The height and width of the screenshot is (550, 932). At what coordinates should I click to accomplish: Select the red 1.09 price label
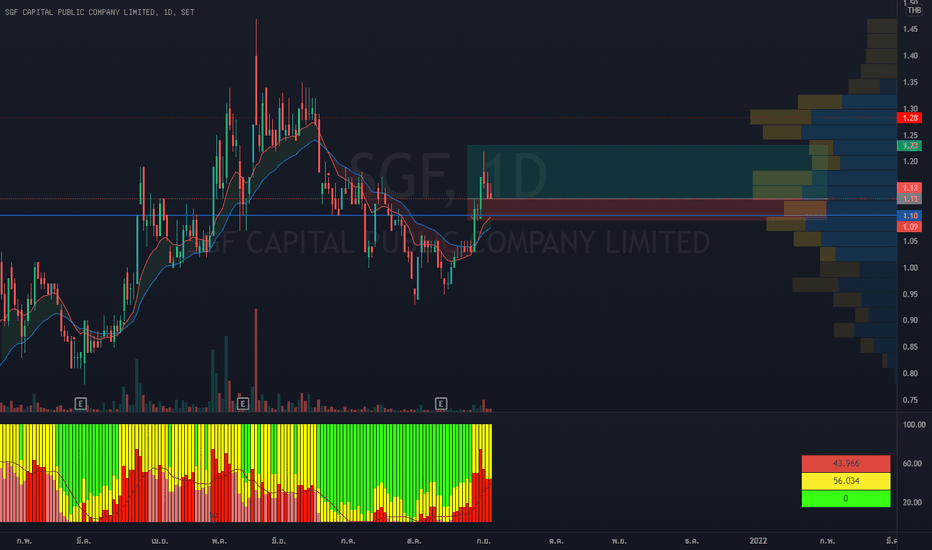909,227
